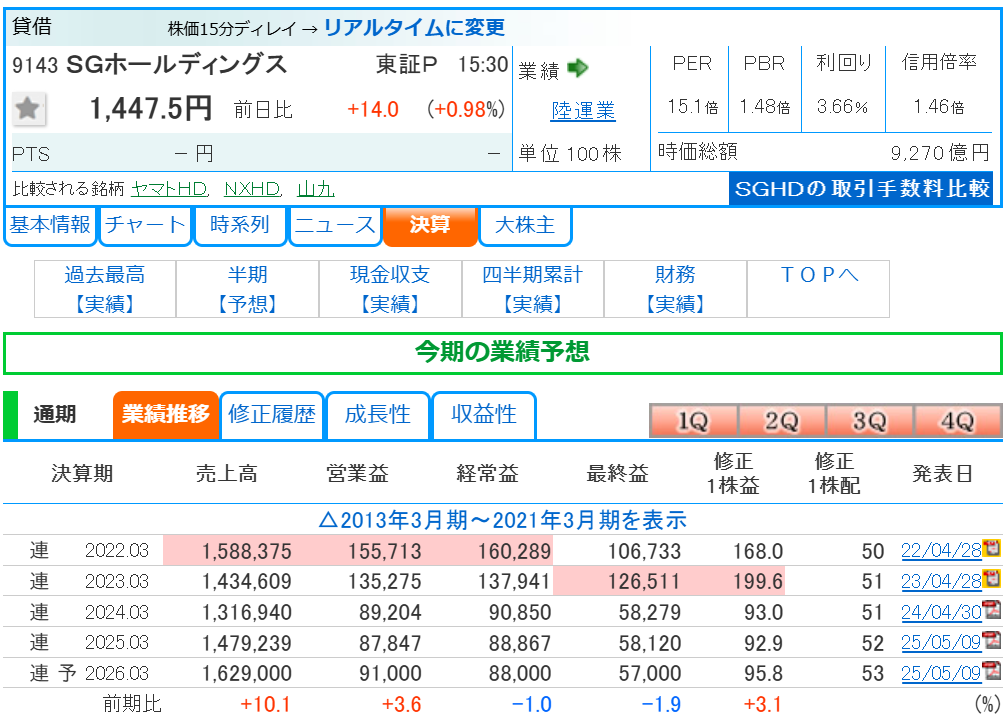
Task: Jump to 四半期累計【実績】 section
Action: (533, 289)
